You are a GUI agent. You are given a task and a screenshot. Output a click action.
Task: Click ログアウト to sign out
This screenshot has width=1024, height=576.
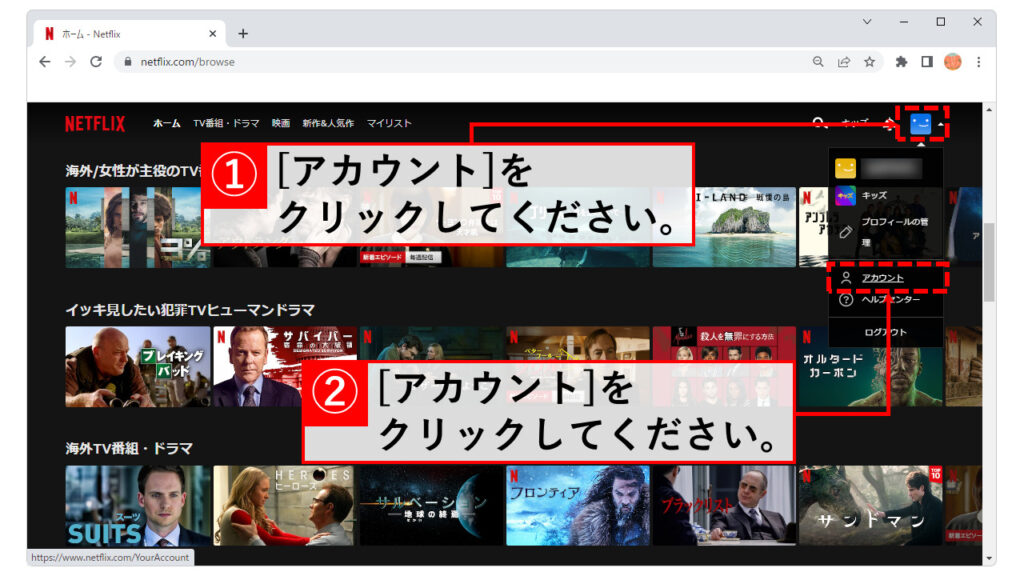(x=885, y=332)
